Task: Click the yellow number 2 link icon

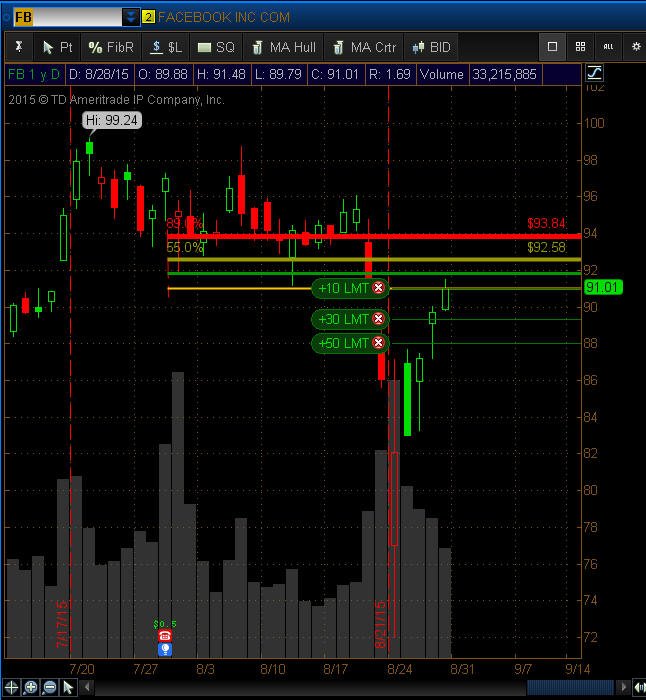Action: [148, 17]
